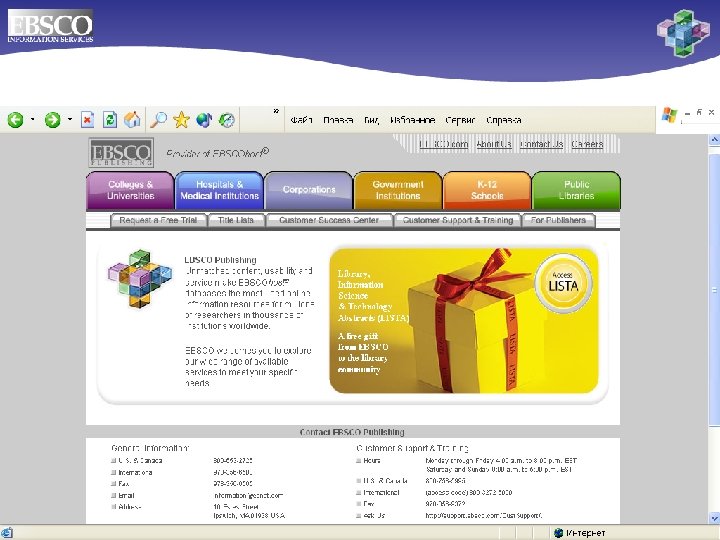Click the status bar page icon
Screen dimensions: 720x540
[6, 533]
